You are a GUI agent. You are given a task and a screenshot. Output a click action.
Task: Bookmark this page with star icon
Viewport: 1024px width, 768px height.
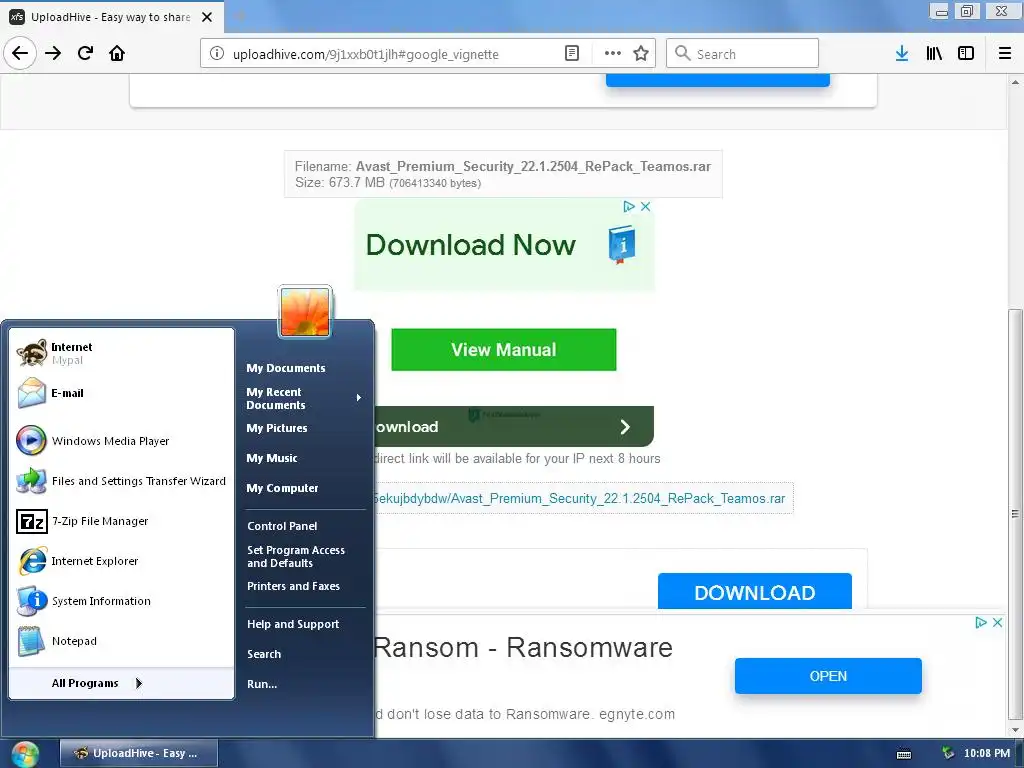click(x=641, y=54)
